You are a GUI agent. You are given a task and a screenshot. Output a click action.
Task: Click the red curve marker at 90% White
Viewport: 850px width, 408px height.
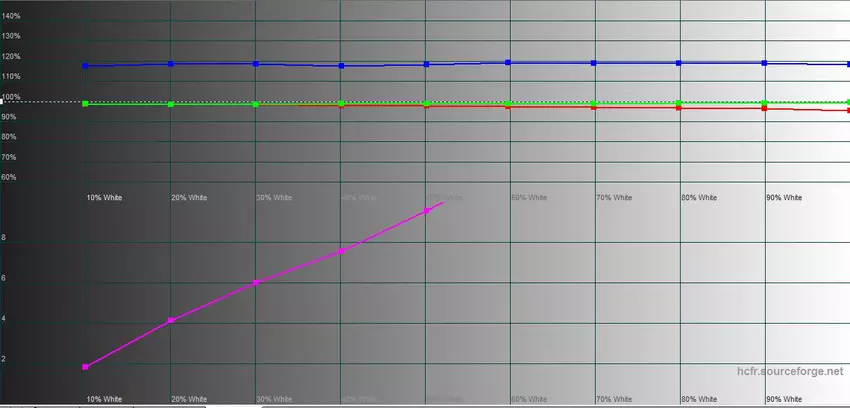coord(765,108)
